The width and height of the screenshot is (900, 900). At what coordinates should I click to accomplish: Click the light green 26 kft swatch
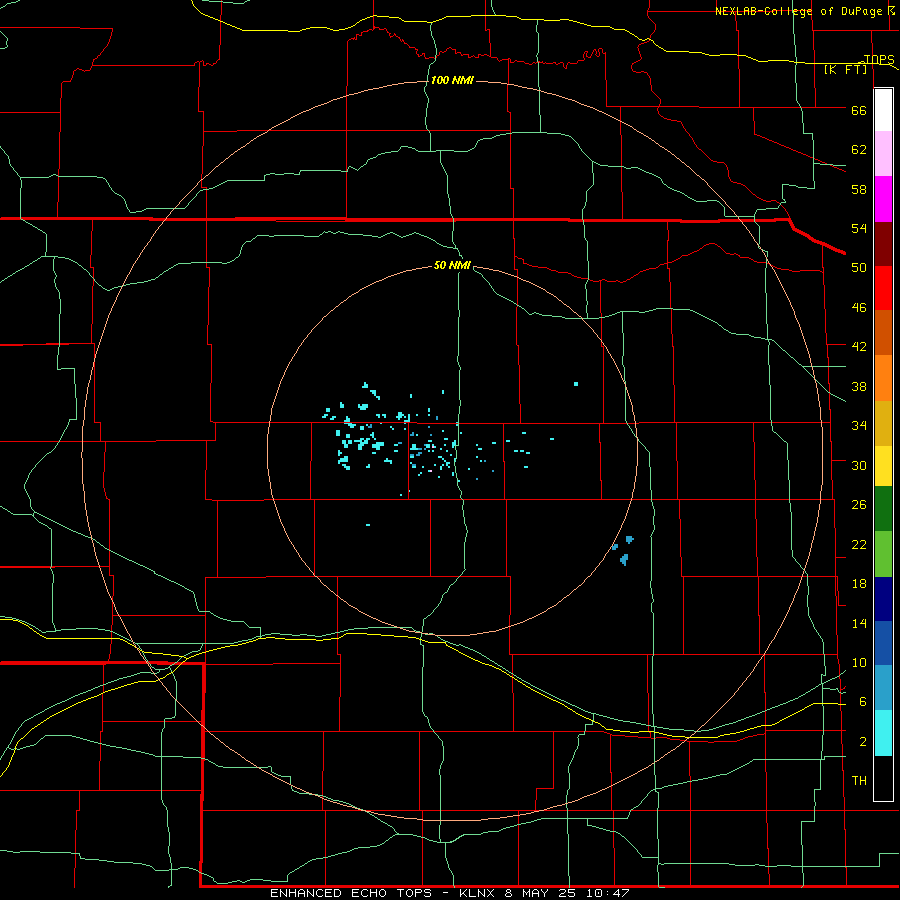883,554
